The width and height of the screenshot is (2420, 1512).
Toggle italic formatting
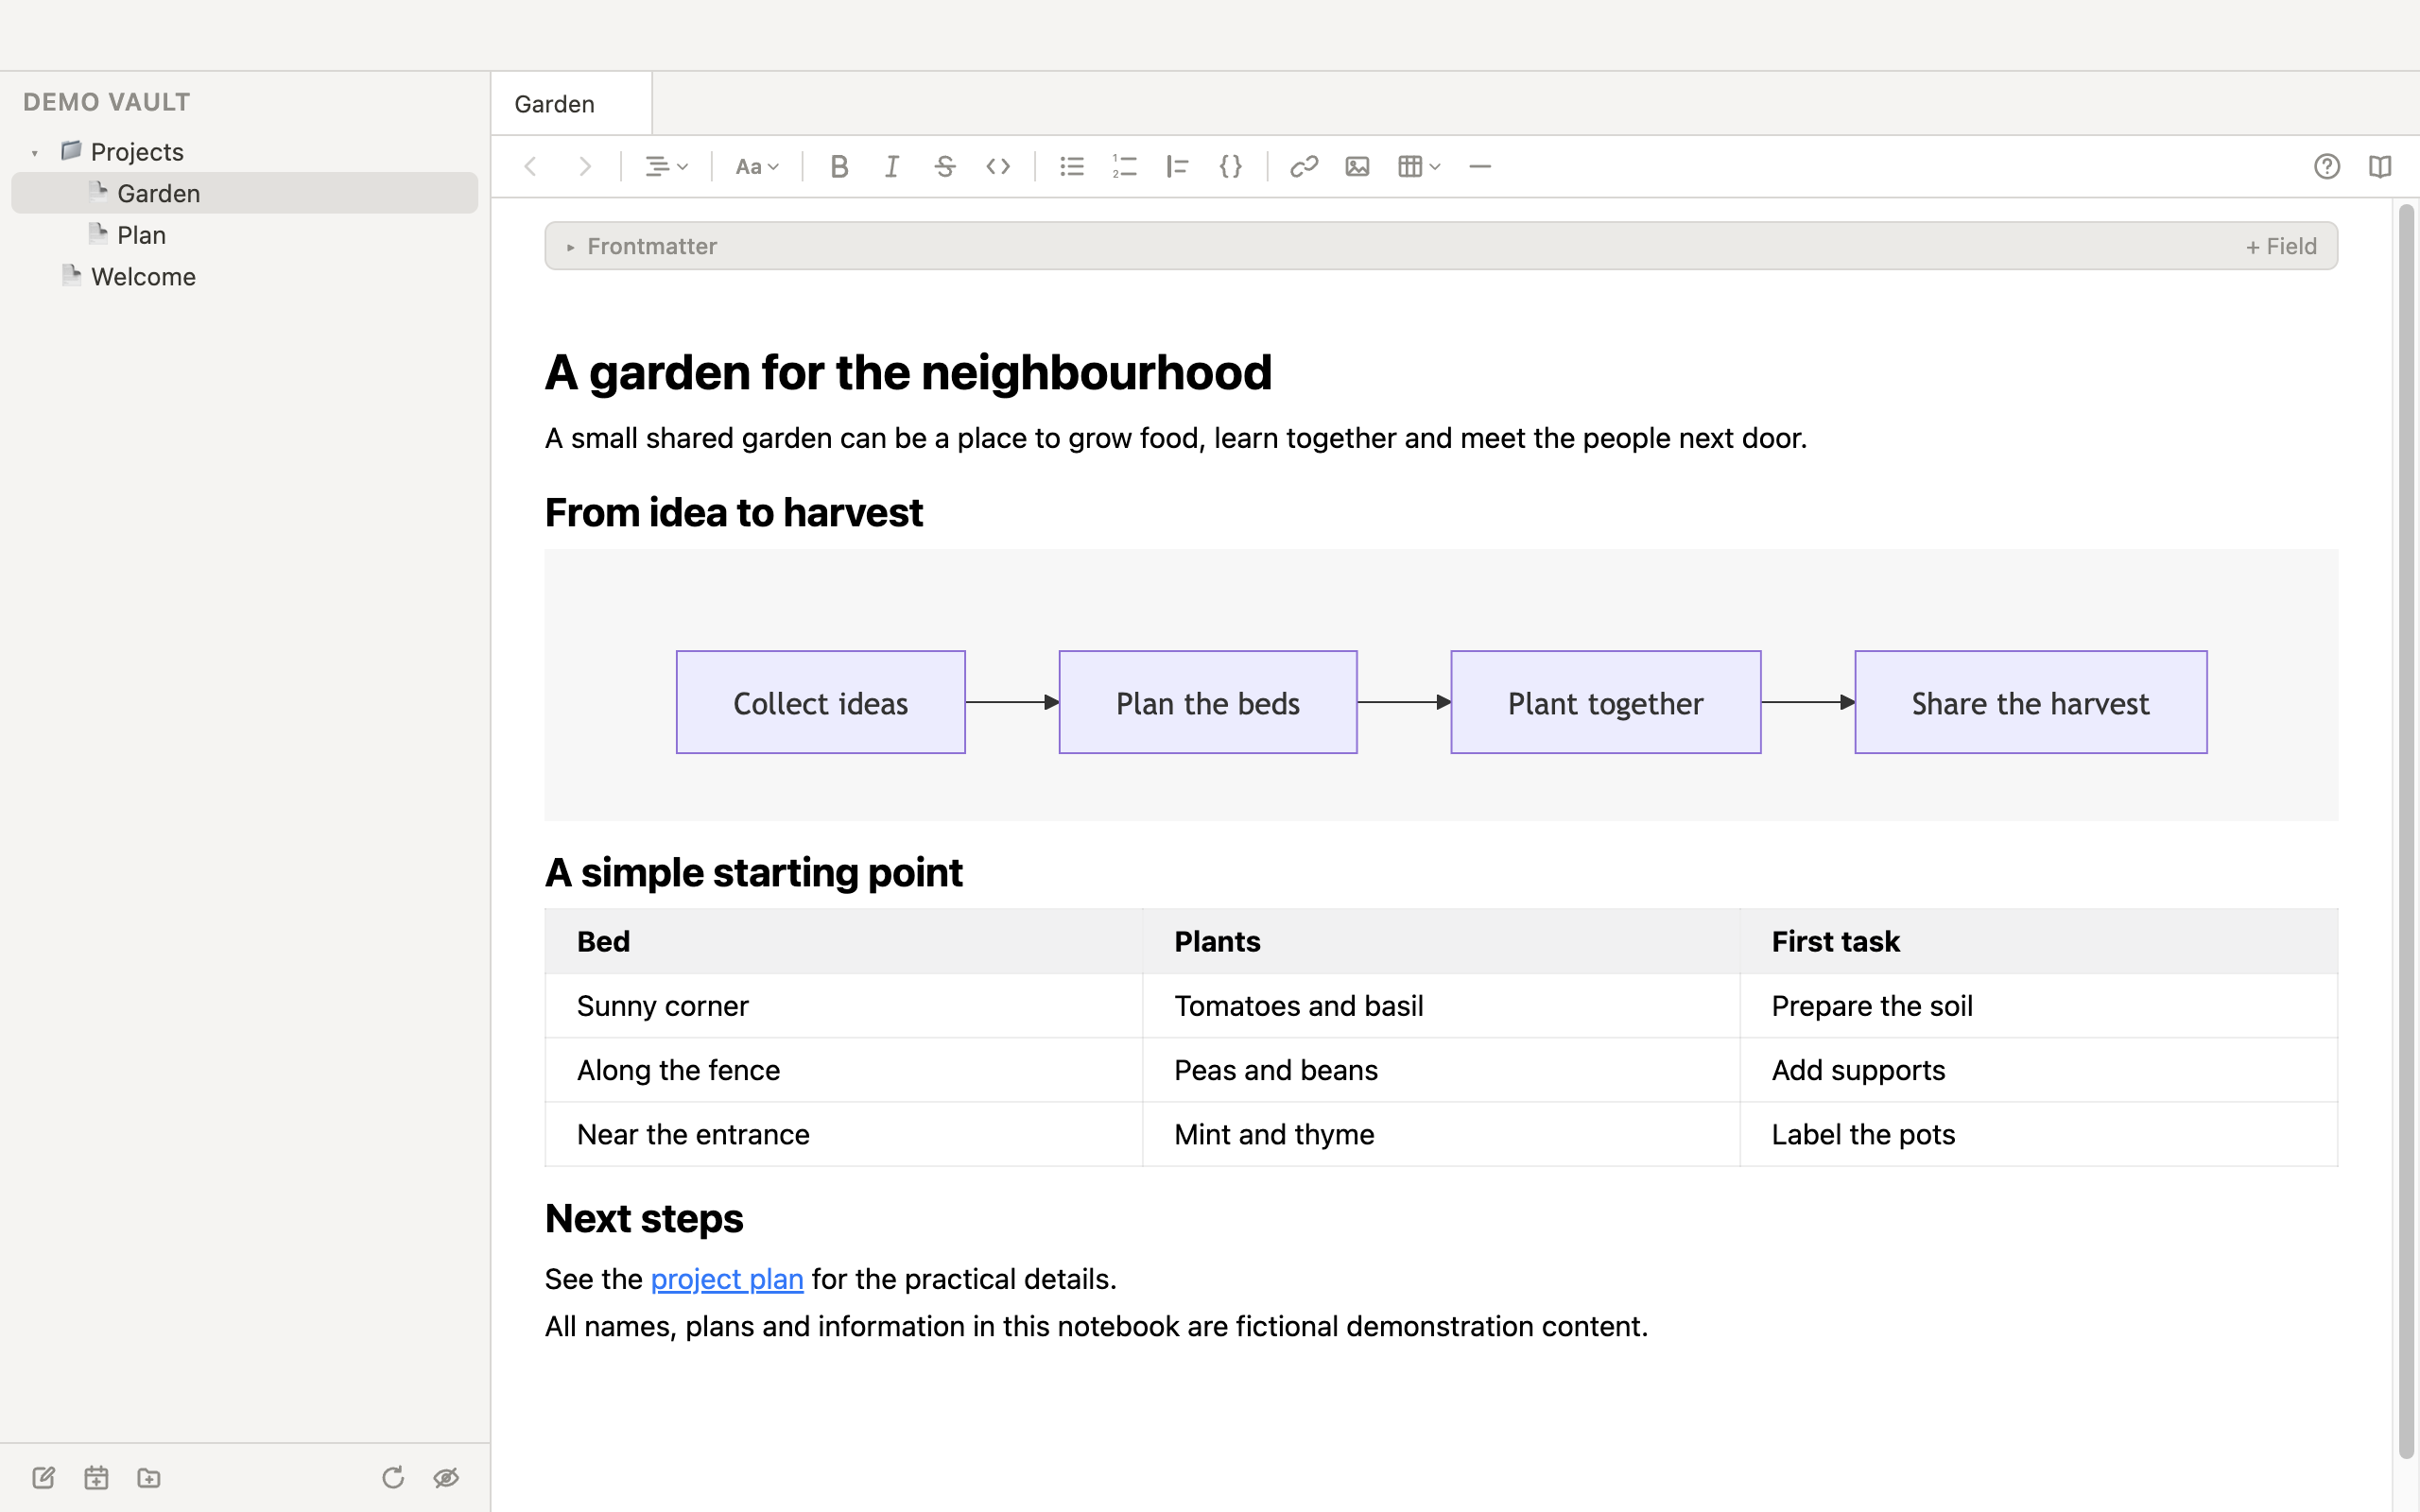pyautogui.click(x=892, y=166)
